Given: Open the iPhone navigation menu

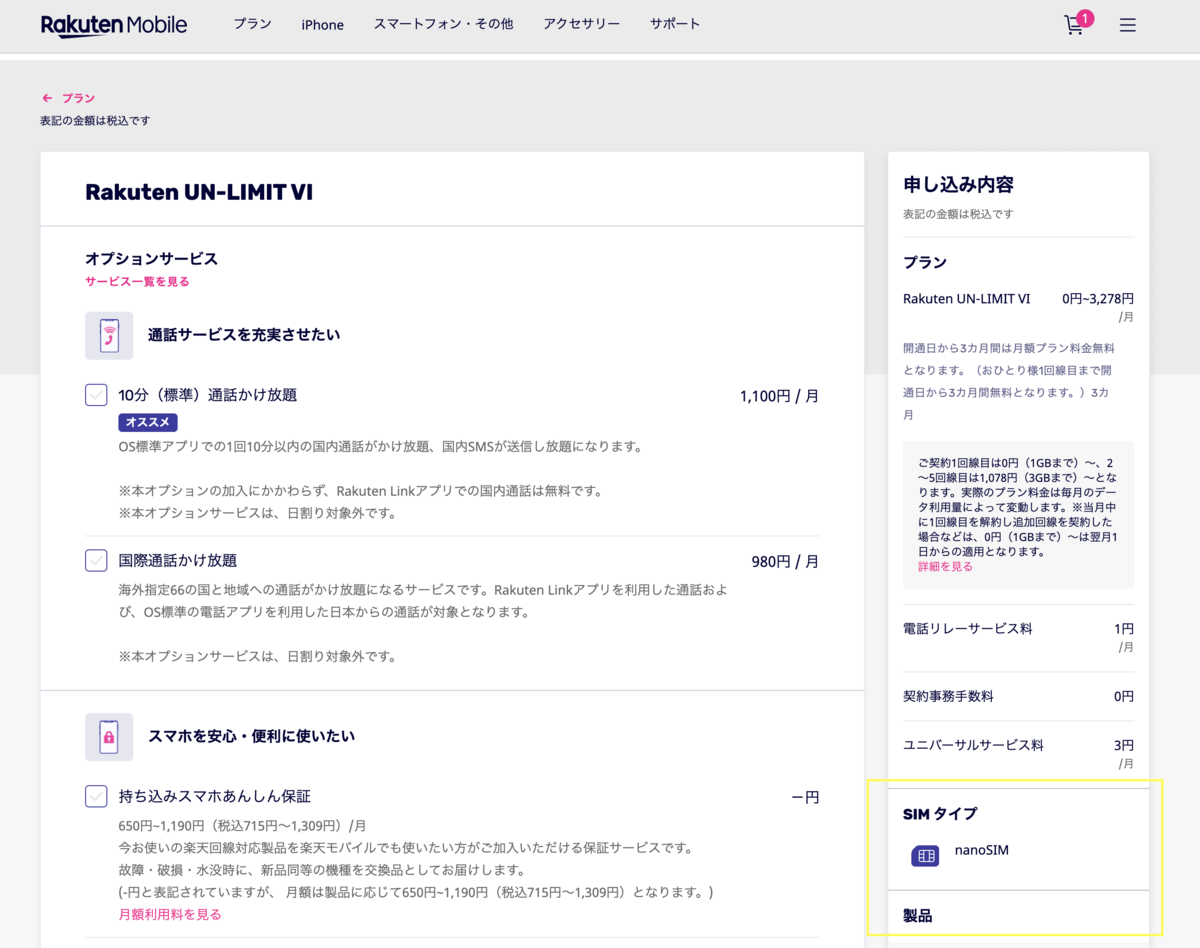Looking at the screenshot, I should click(x=322, y=24).
